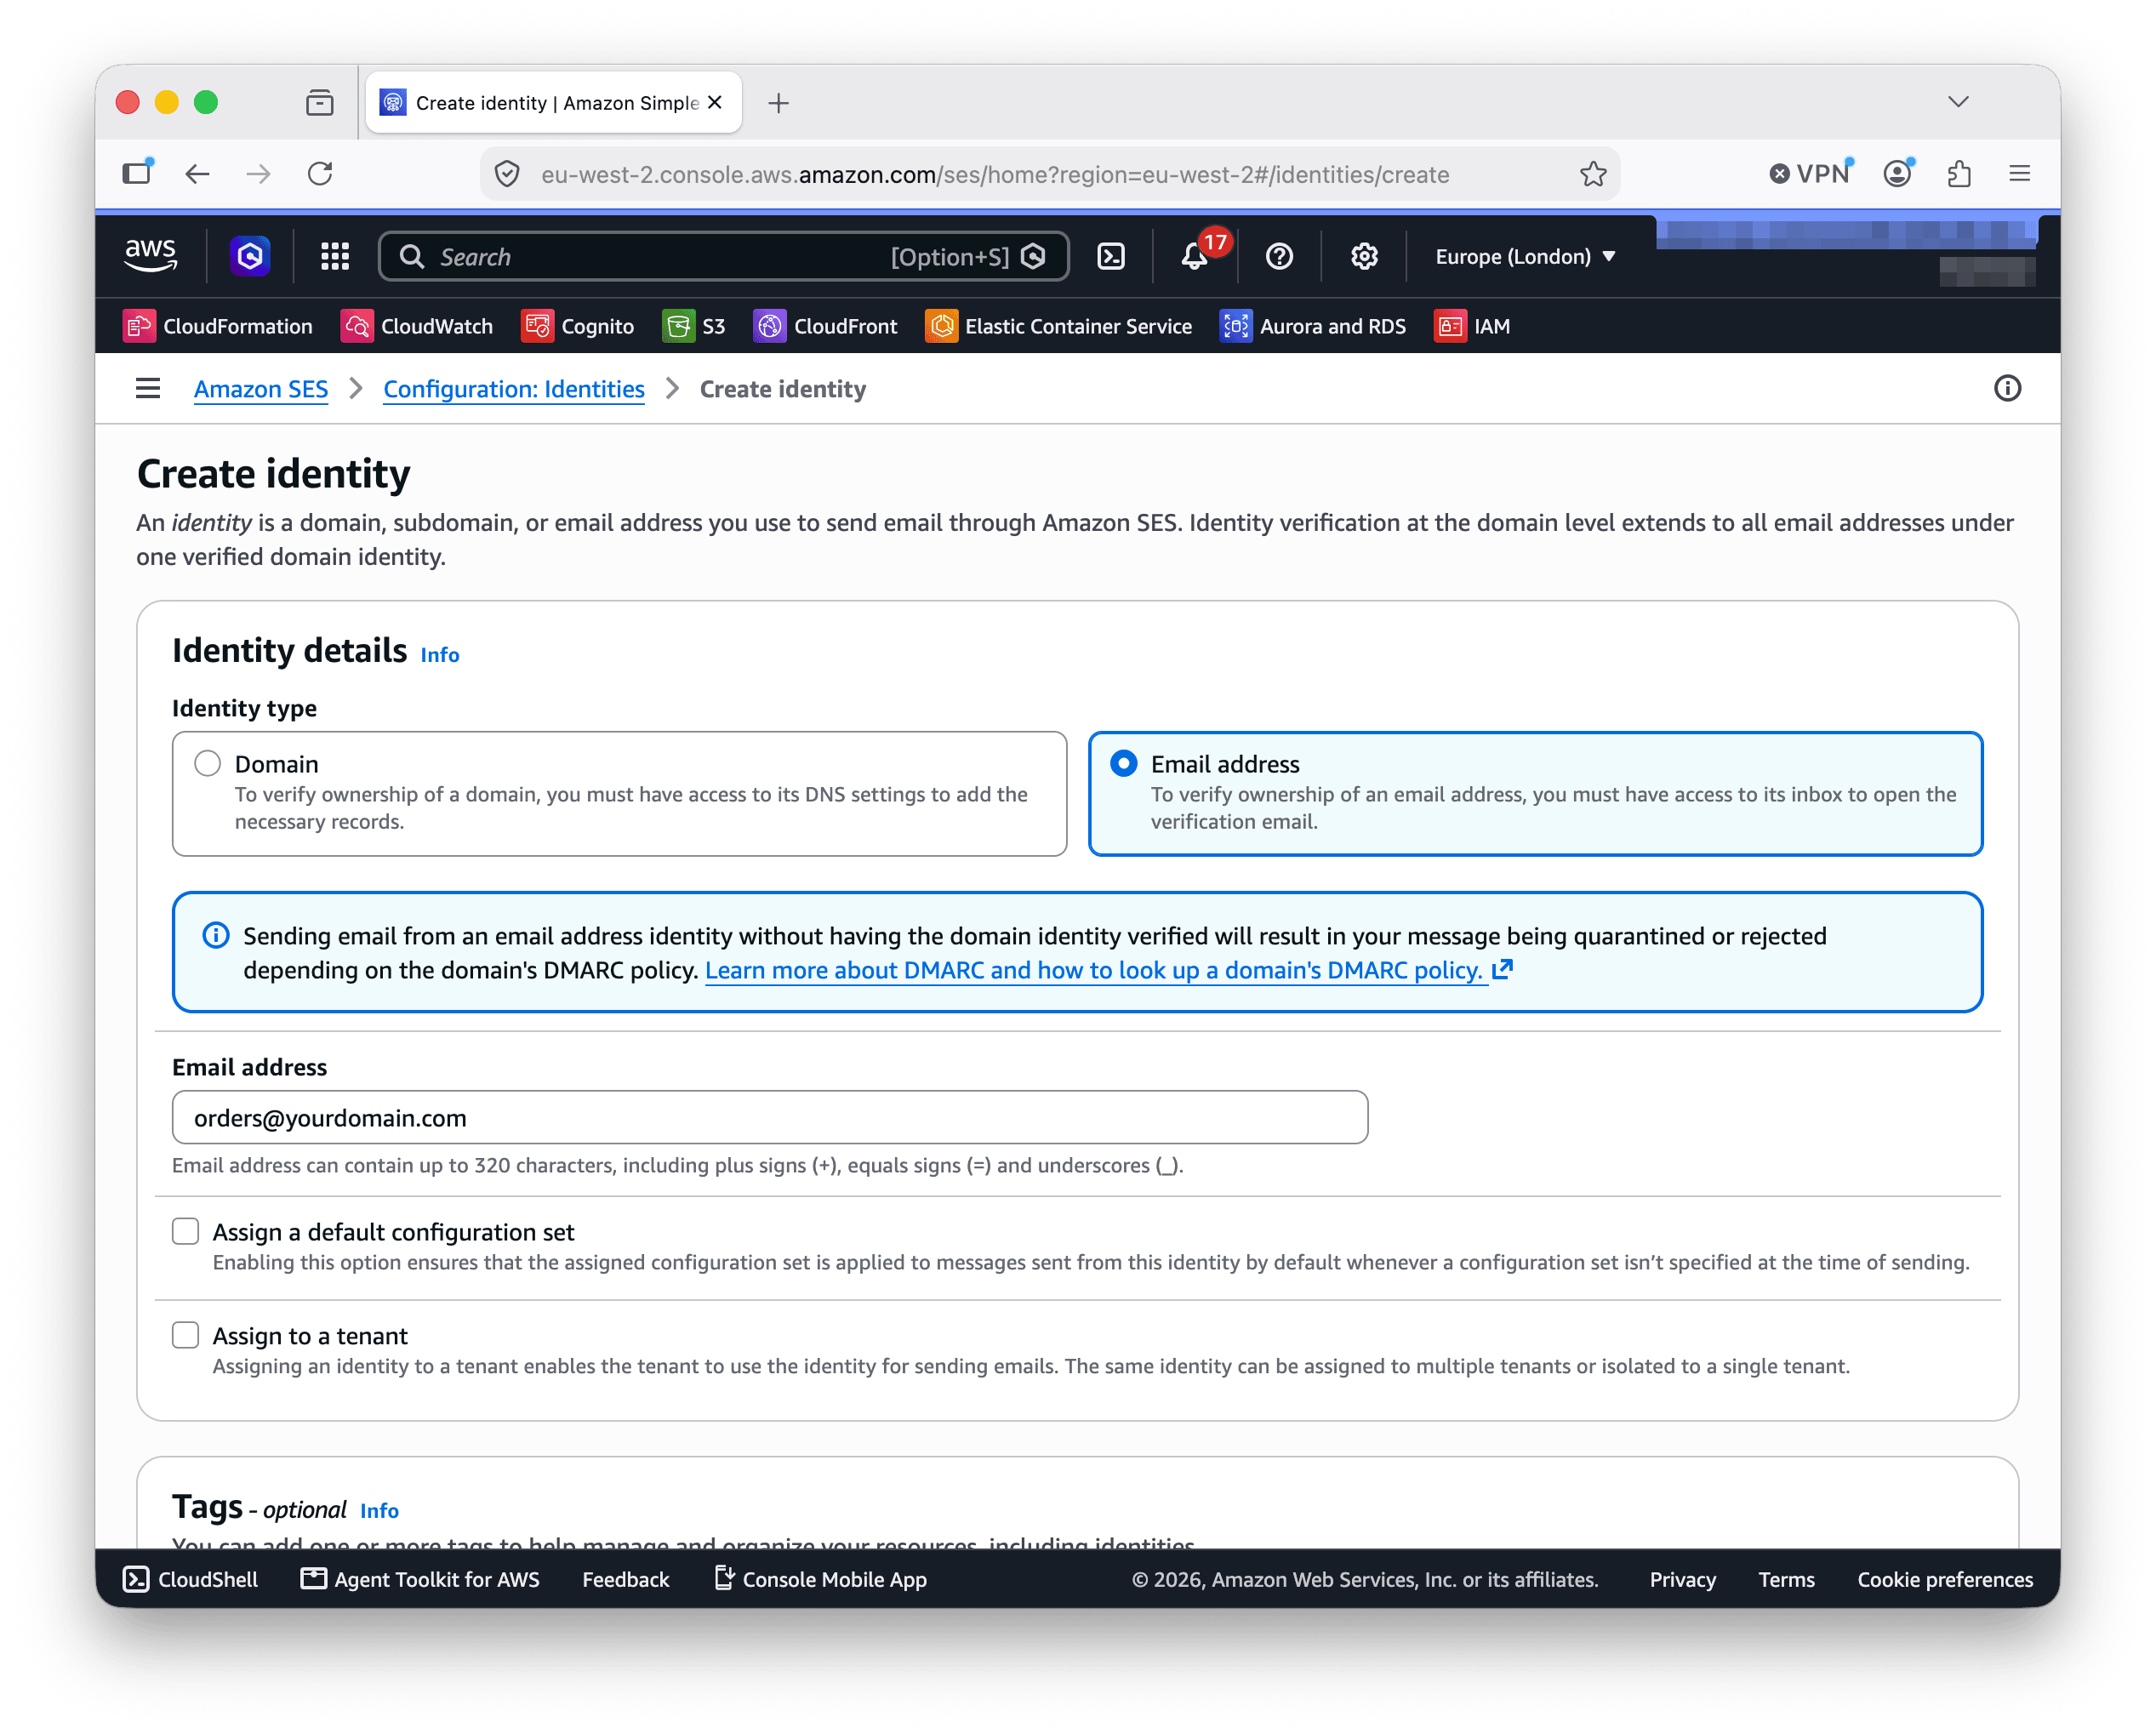Viewport: 2156px width, 1734px height.
Task: List all browser tabs with the chevron
Action: pos(1958,102)
